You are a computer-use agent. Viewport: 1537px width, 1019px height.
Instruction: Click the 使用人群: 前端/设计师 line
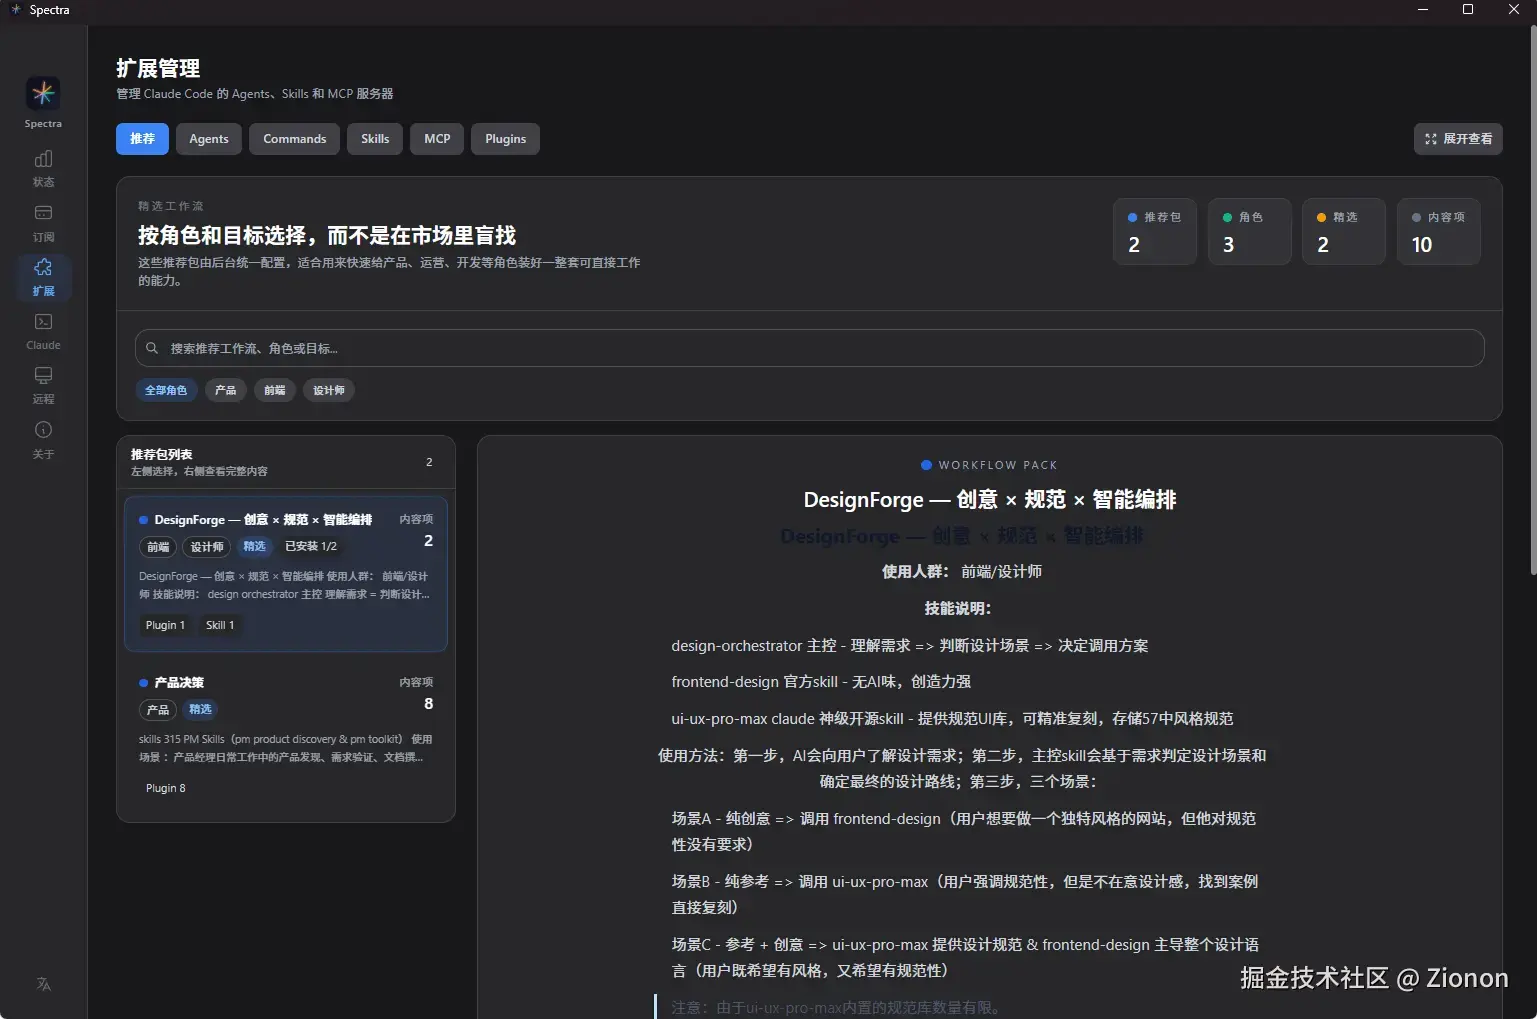click(962, 572)
